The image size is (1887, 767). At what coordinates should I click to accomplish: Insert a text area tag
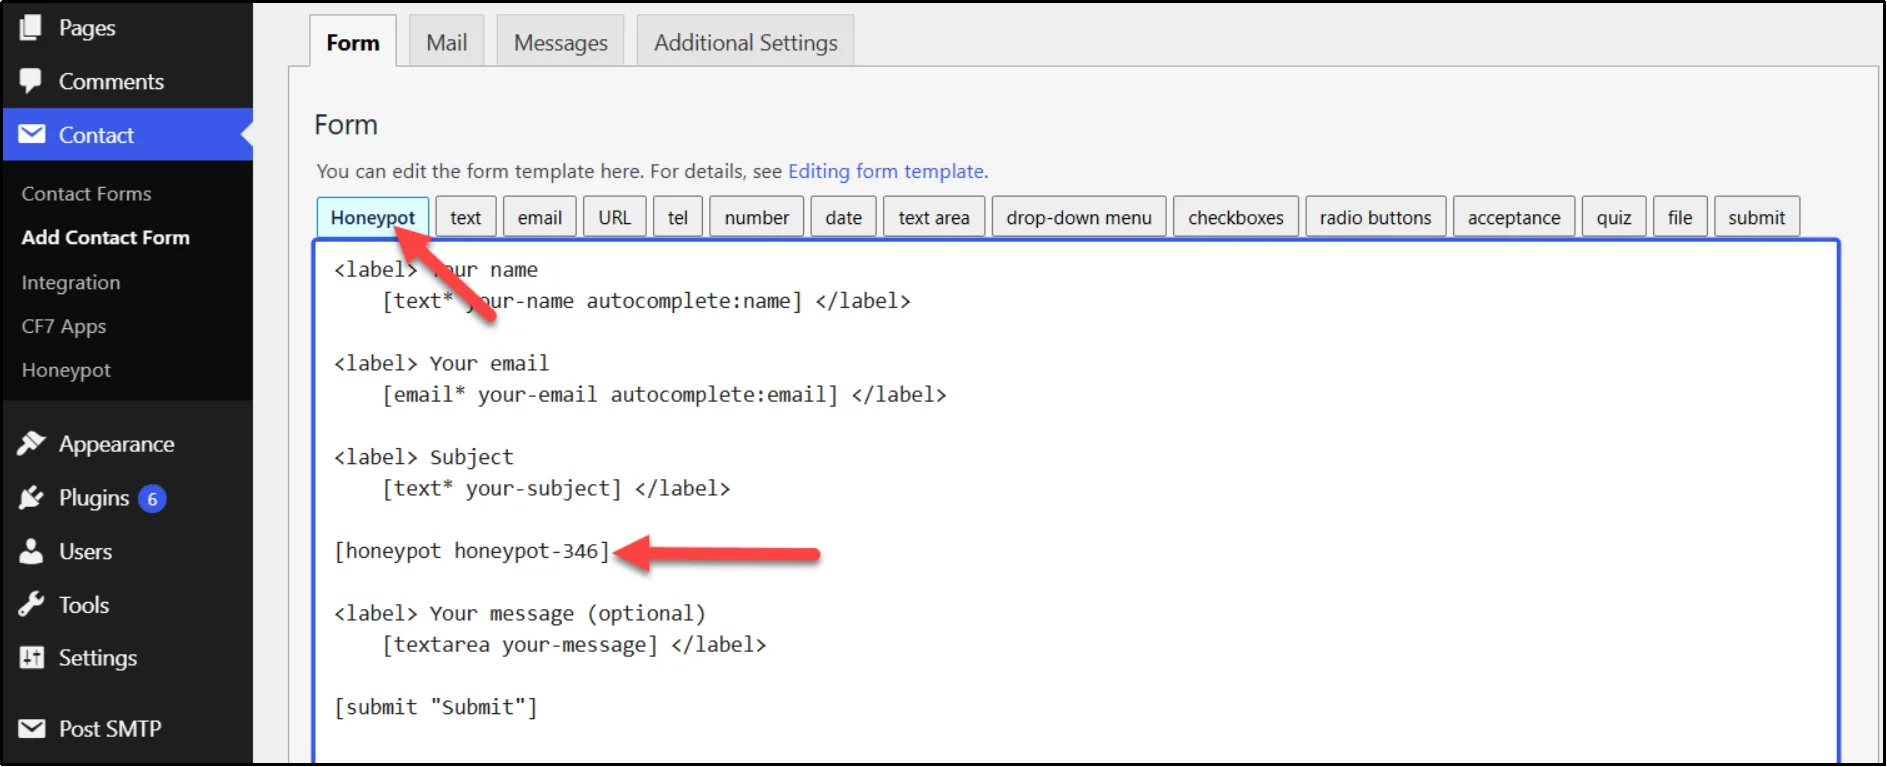click(x=934, y=217)
